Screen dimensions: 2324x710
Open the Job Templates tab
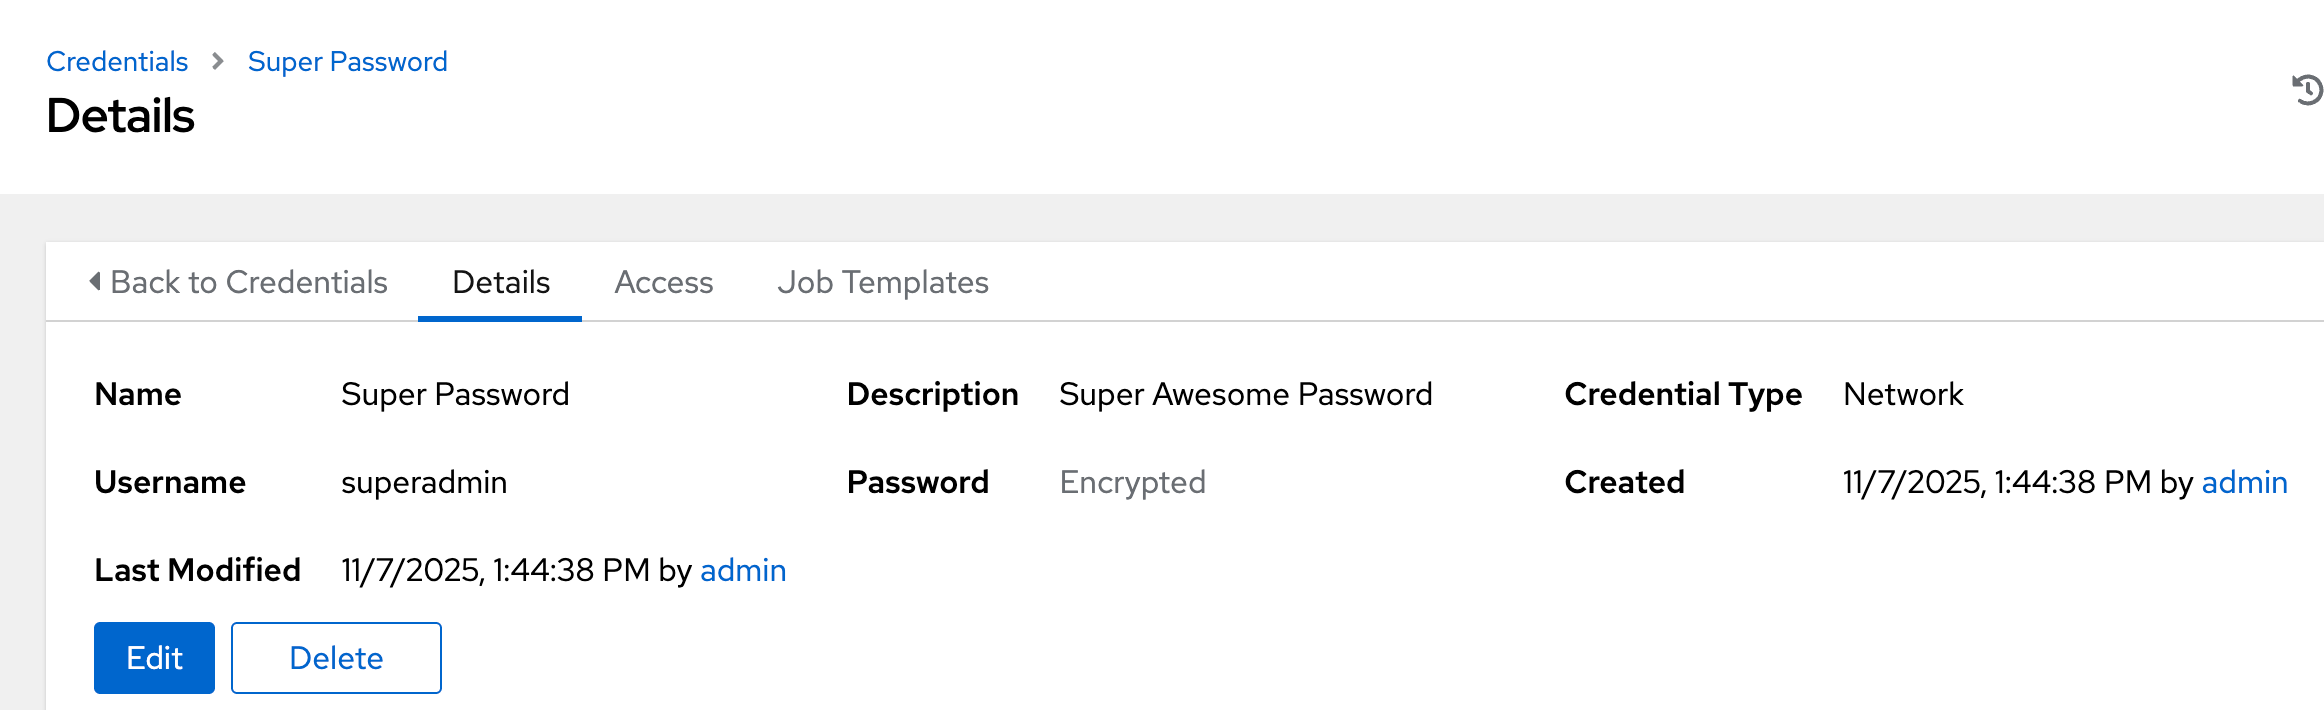tap(882, 283)
